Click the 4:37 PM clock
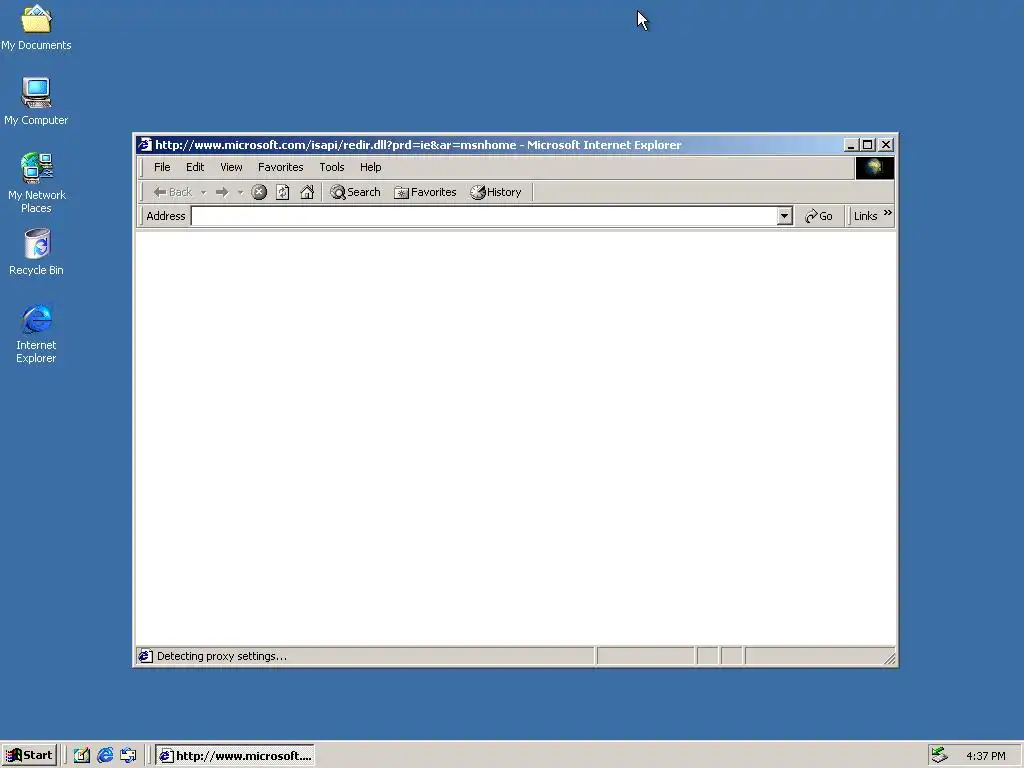The height and width of the screenshot is (768, 1024). click(x=985, y=756)
